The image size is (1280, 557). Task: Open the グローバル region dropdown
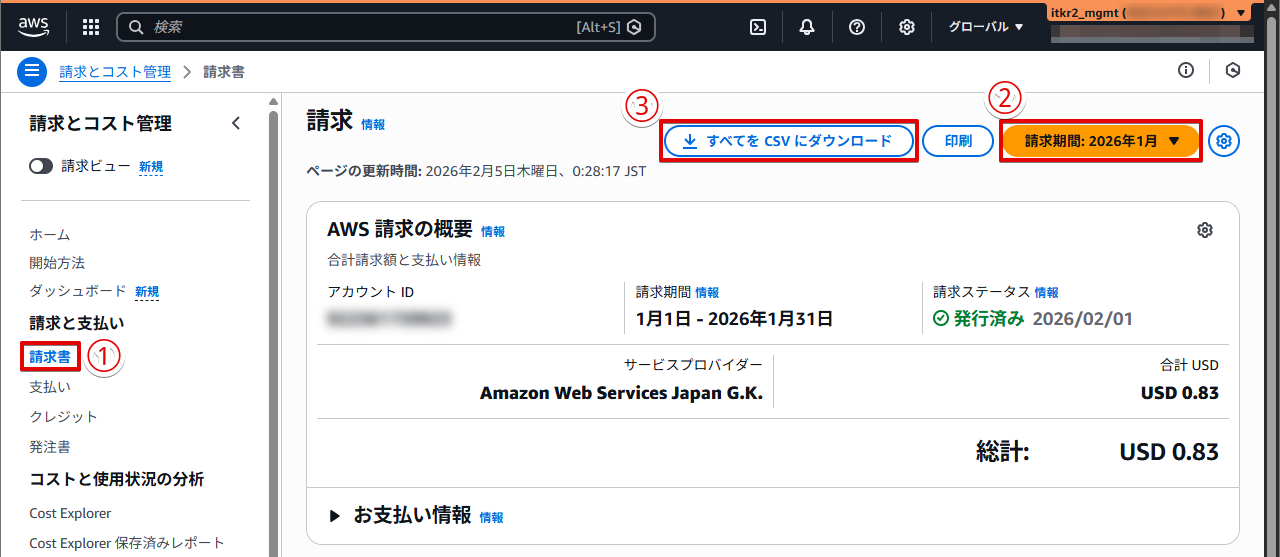pos(986,27)
